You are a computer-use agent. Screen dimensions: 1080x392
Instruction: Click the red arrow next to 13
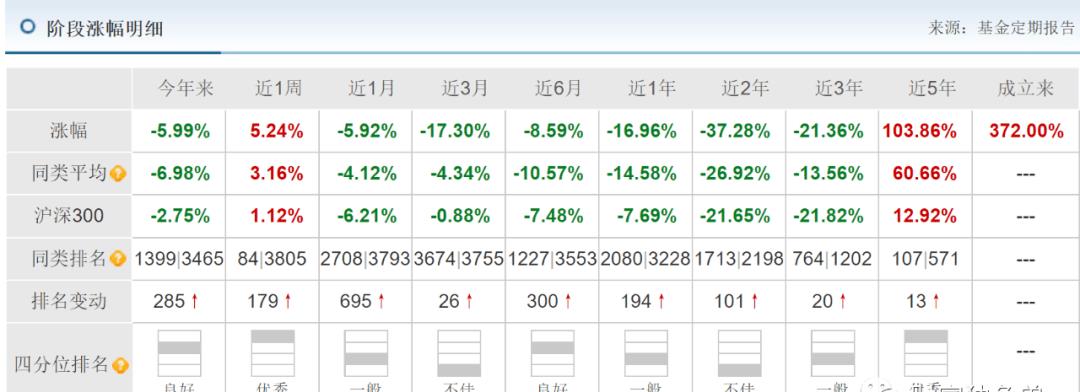pyautogui.click(x=936, y=301)
